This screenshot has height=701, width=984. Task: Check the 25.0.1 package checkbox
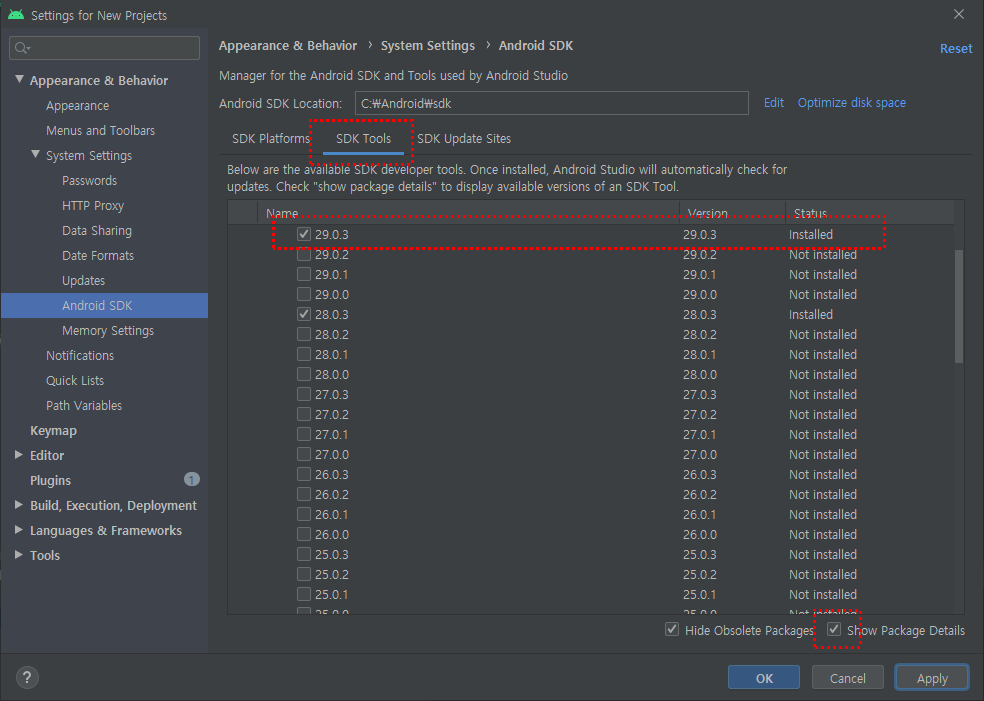[x=304, y=594]
